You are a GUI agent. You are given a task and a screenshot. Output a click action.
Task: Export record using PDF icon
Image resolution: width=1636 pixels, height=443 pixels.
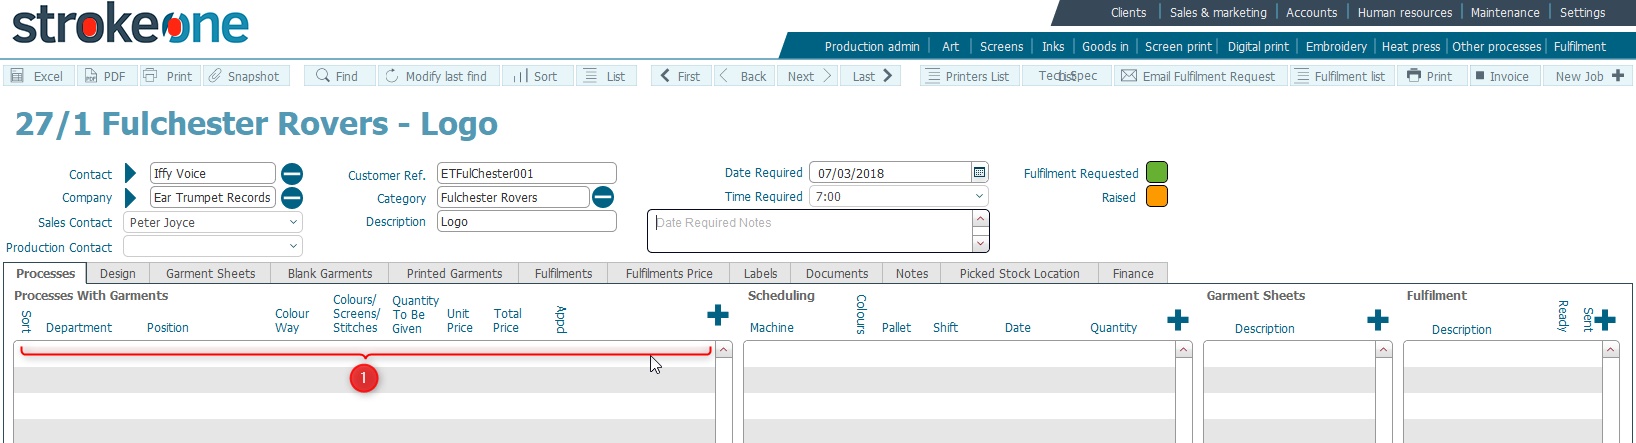[x=91, y=76]
